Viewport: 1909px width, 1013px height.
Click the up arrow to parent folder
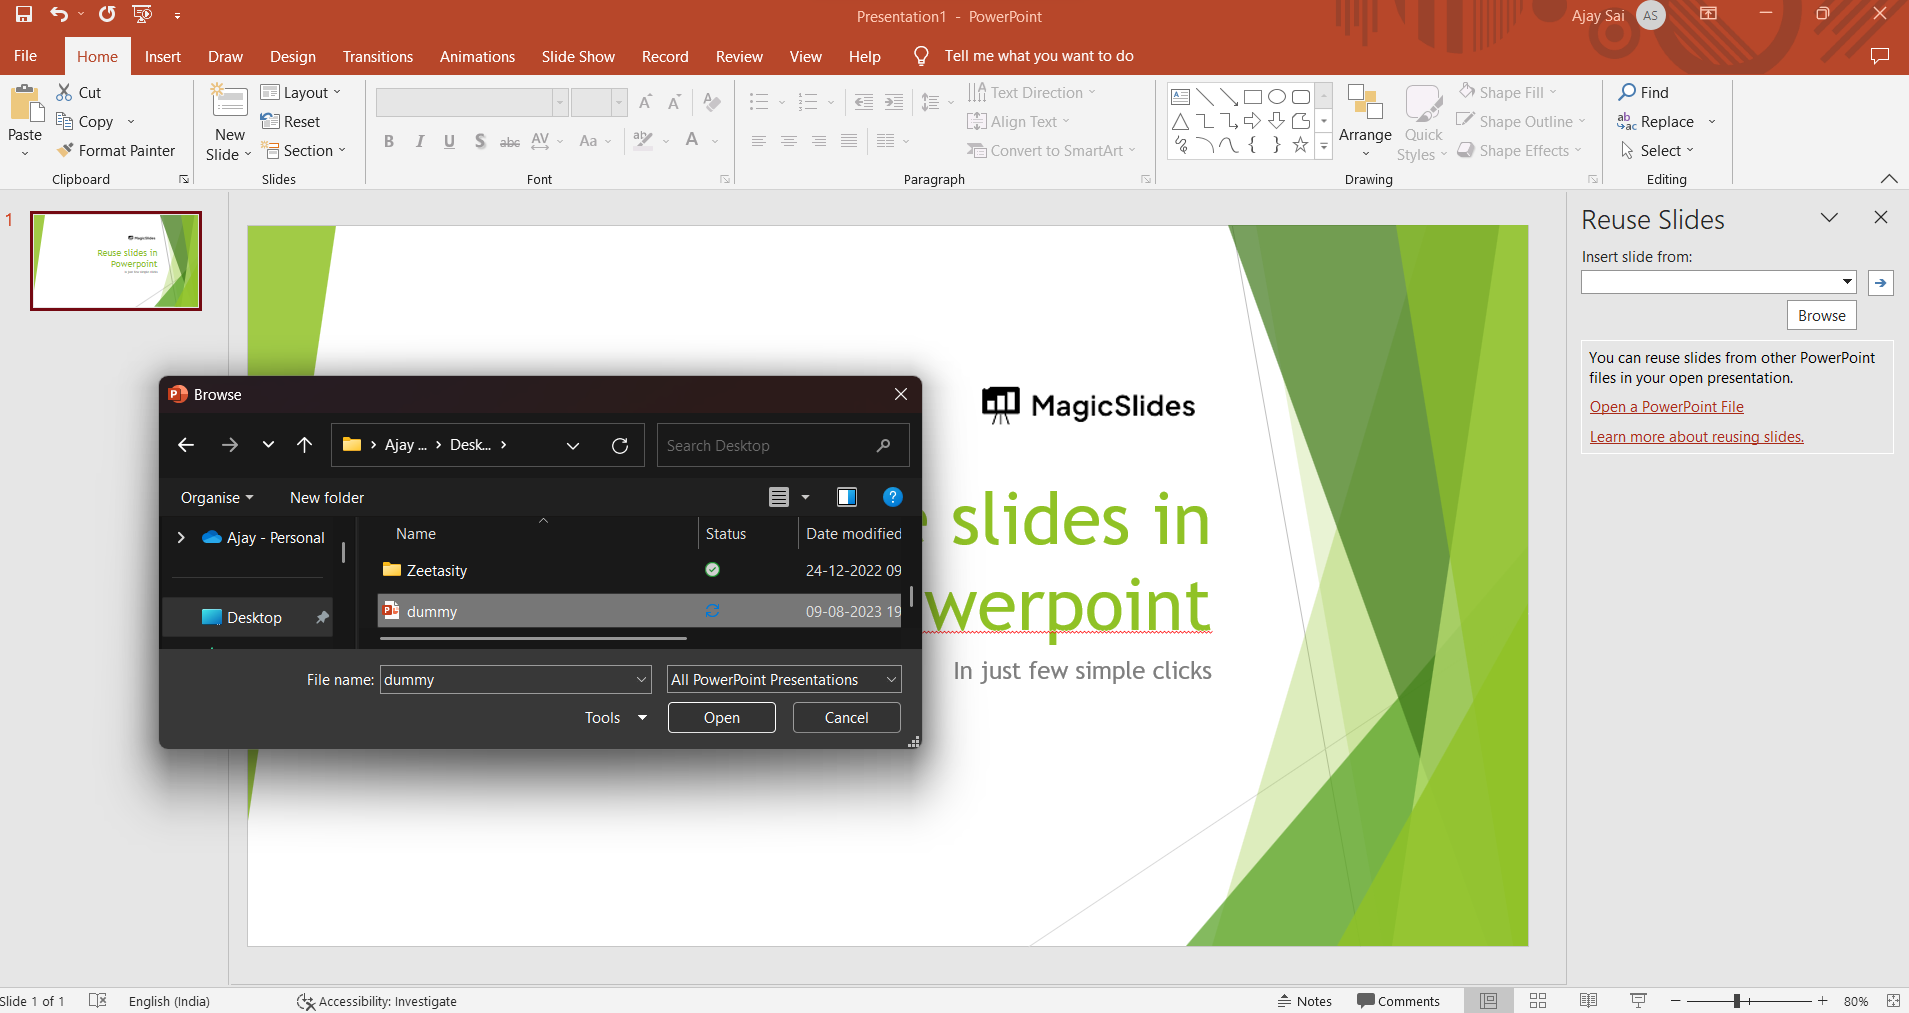305,446
